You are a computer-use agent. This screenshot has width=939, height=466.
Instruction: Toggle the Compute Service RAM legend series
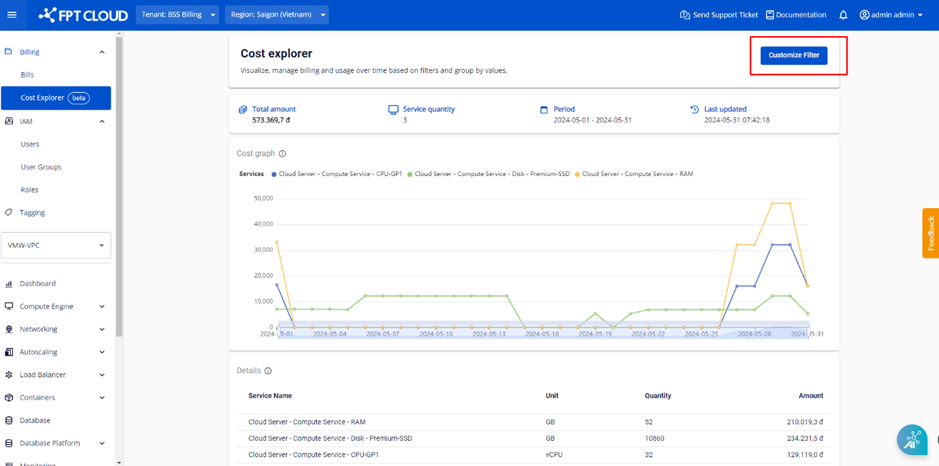tap(635, 174)
